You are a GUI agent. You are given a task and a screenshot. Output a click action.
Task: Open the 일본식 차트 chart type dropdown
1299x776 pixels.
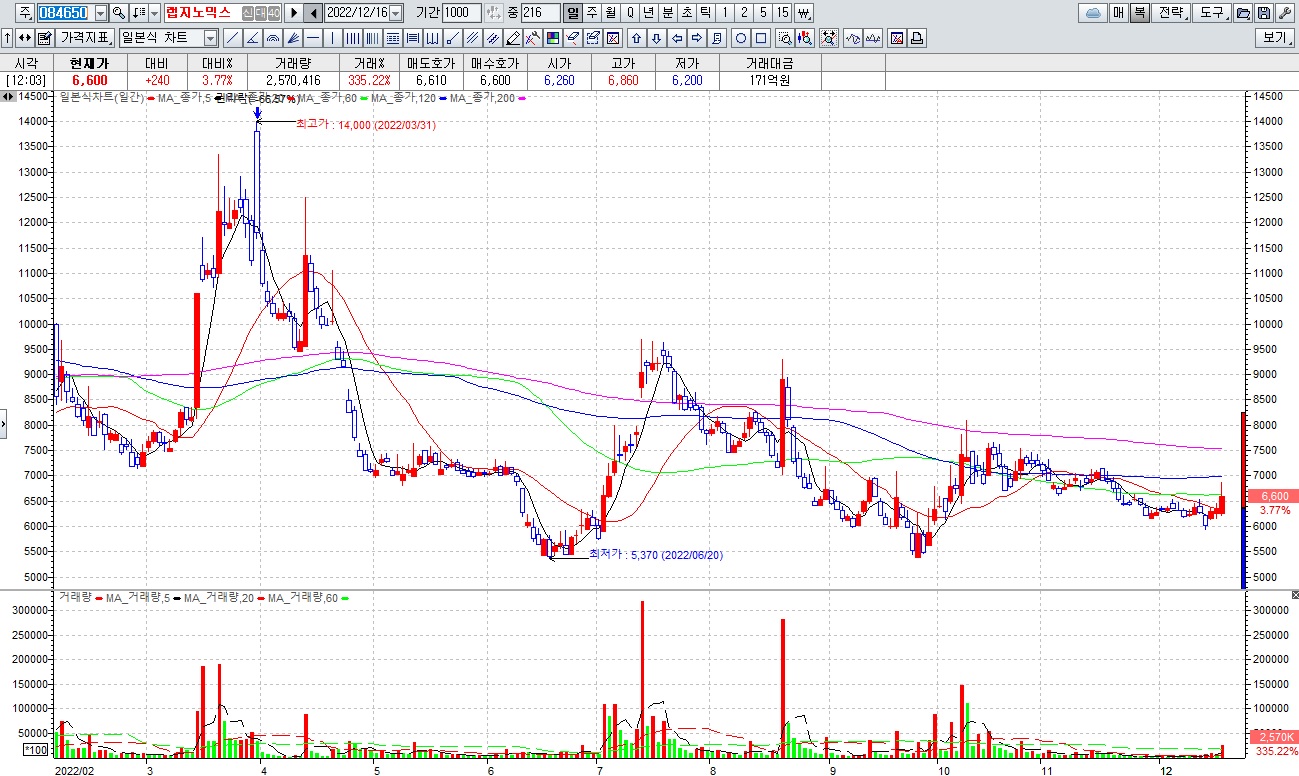[x=211, y=38]
